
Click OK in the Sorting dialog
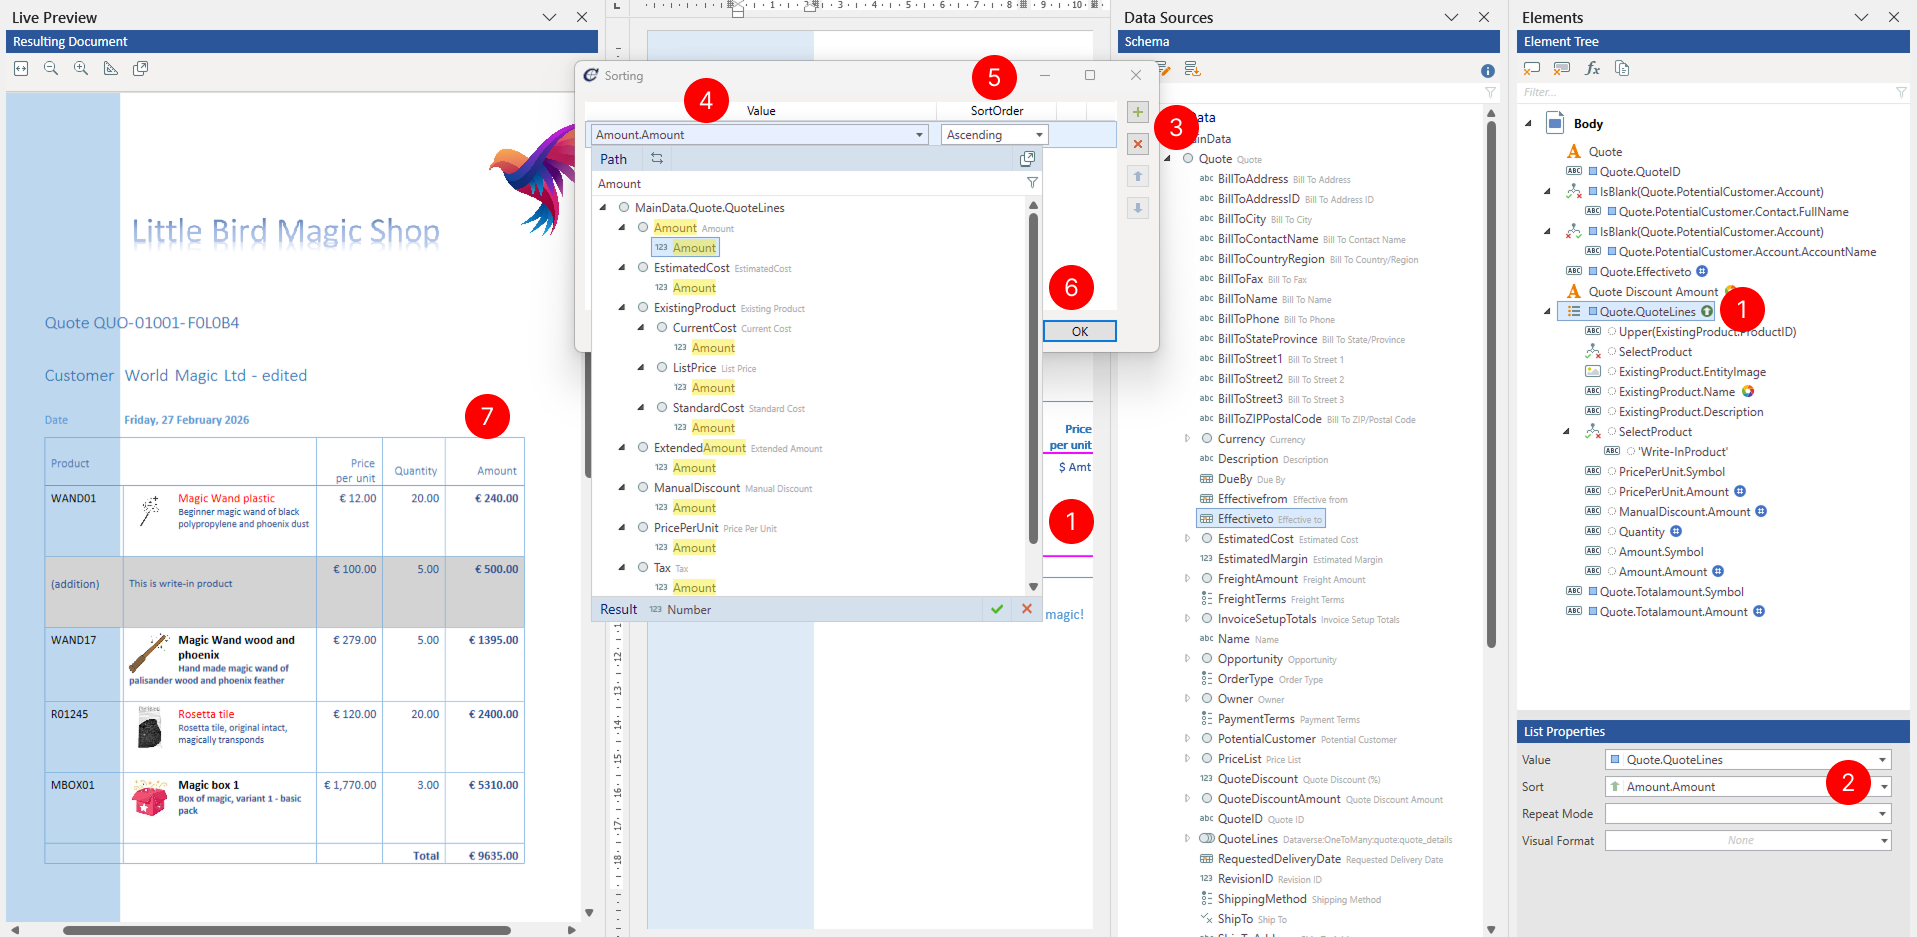[x=1080, y=331]
